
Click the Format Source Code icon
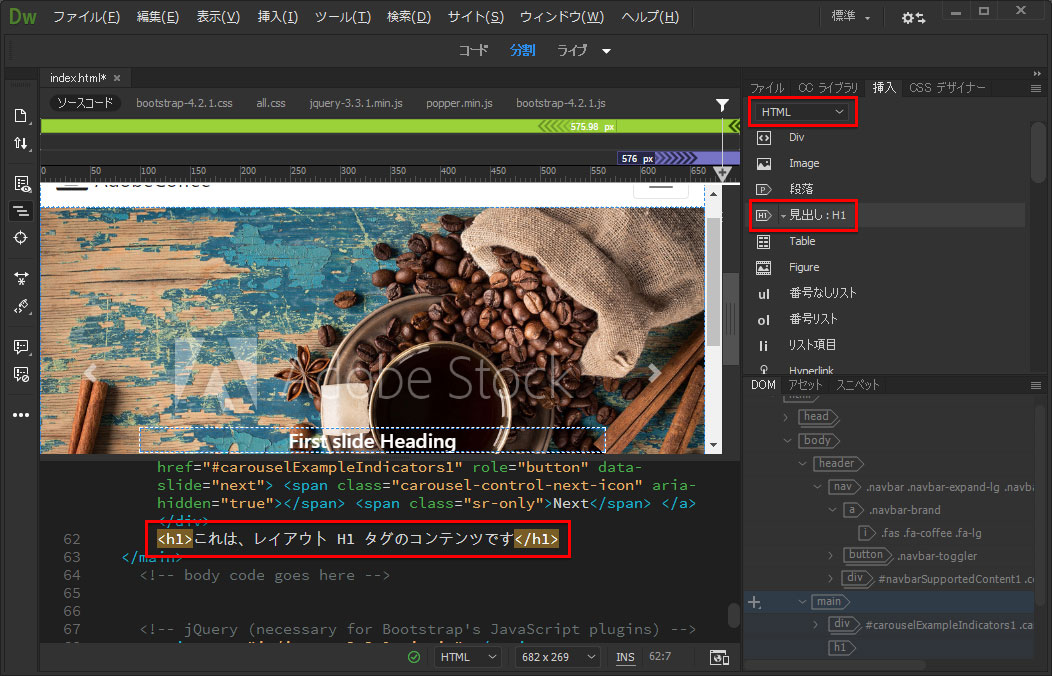(x=20, y=308)
